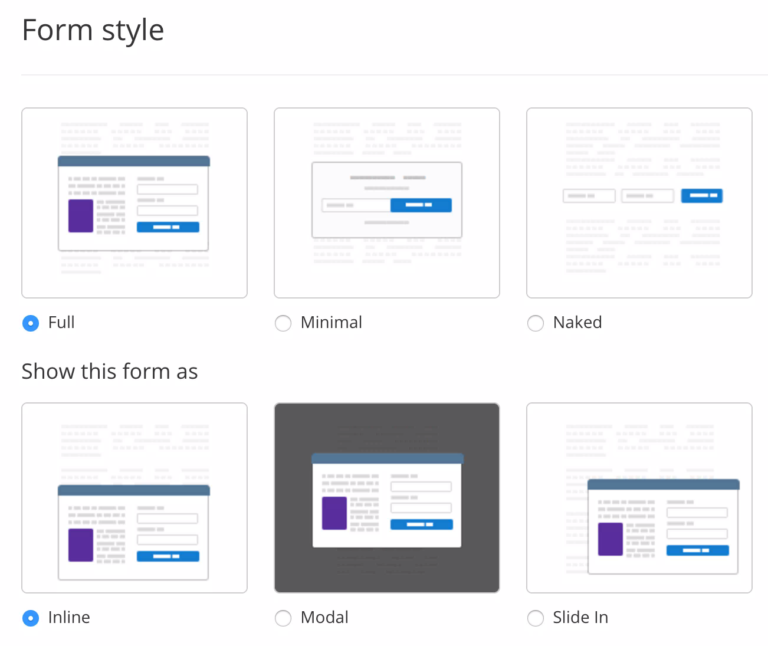Screen dimensions: 768x646
Task: Pick the Naked form style radio button
Action: pyautogui.click(x=535, y=323)
